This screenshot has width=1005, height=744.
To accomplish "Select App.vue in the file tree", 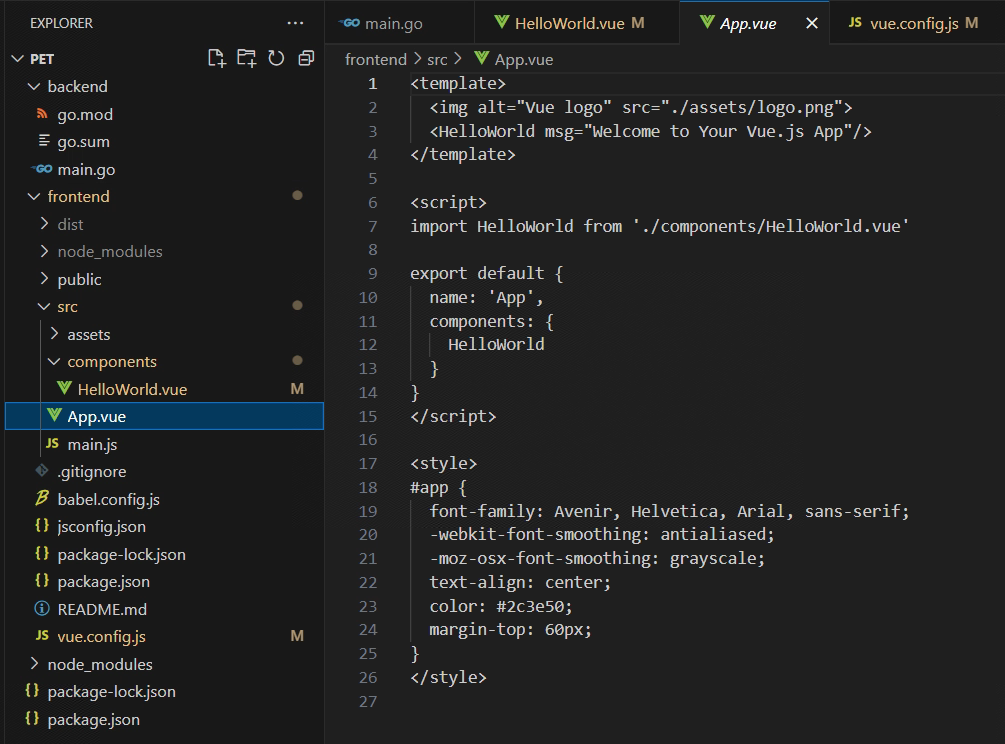I will click(164, 417).
